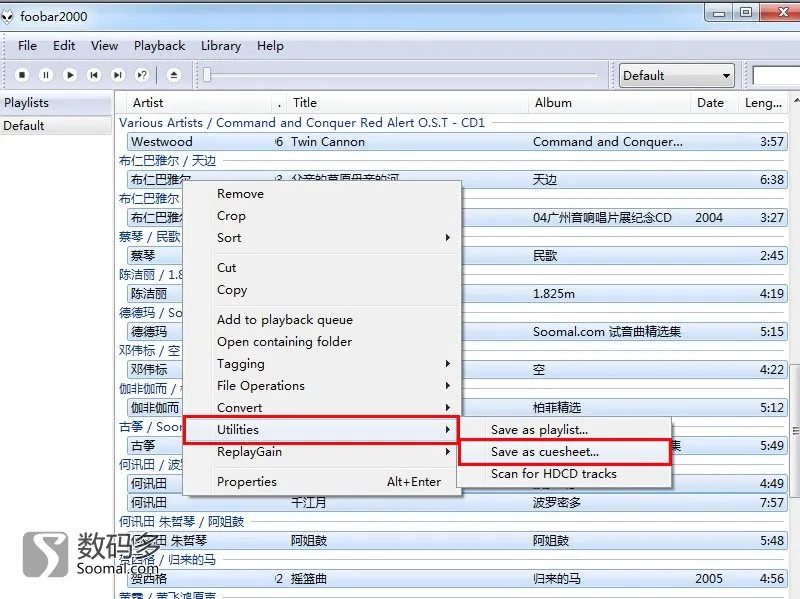This screenshot has height=599, width=800.
Task: Click the Stop playback button
Action: click(x=21, y=75)
